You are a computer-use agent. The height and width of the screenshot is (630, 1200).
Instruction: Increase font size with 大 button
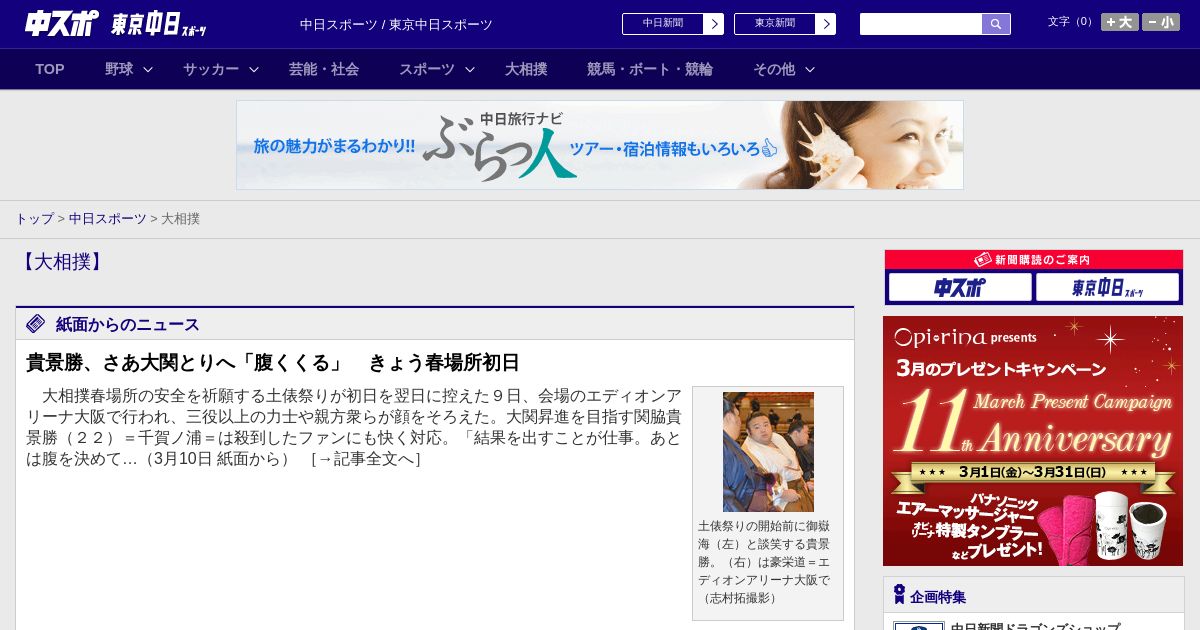click(1120, 22)
